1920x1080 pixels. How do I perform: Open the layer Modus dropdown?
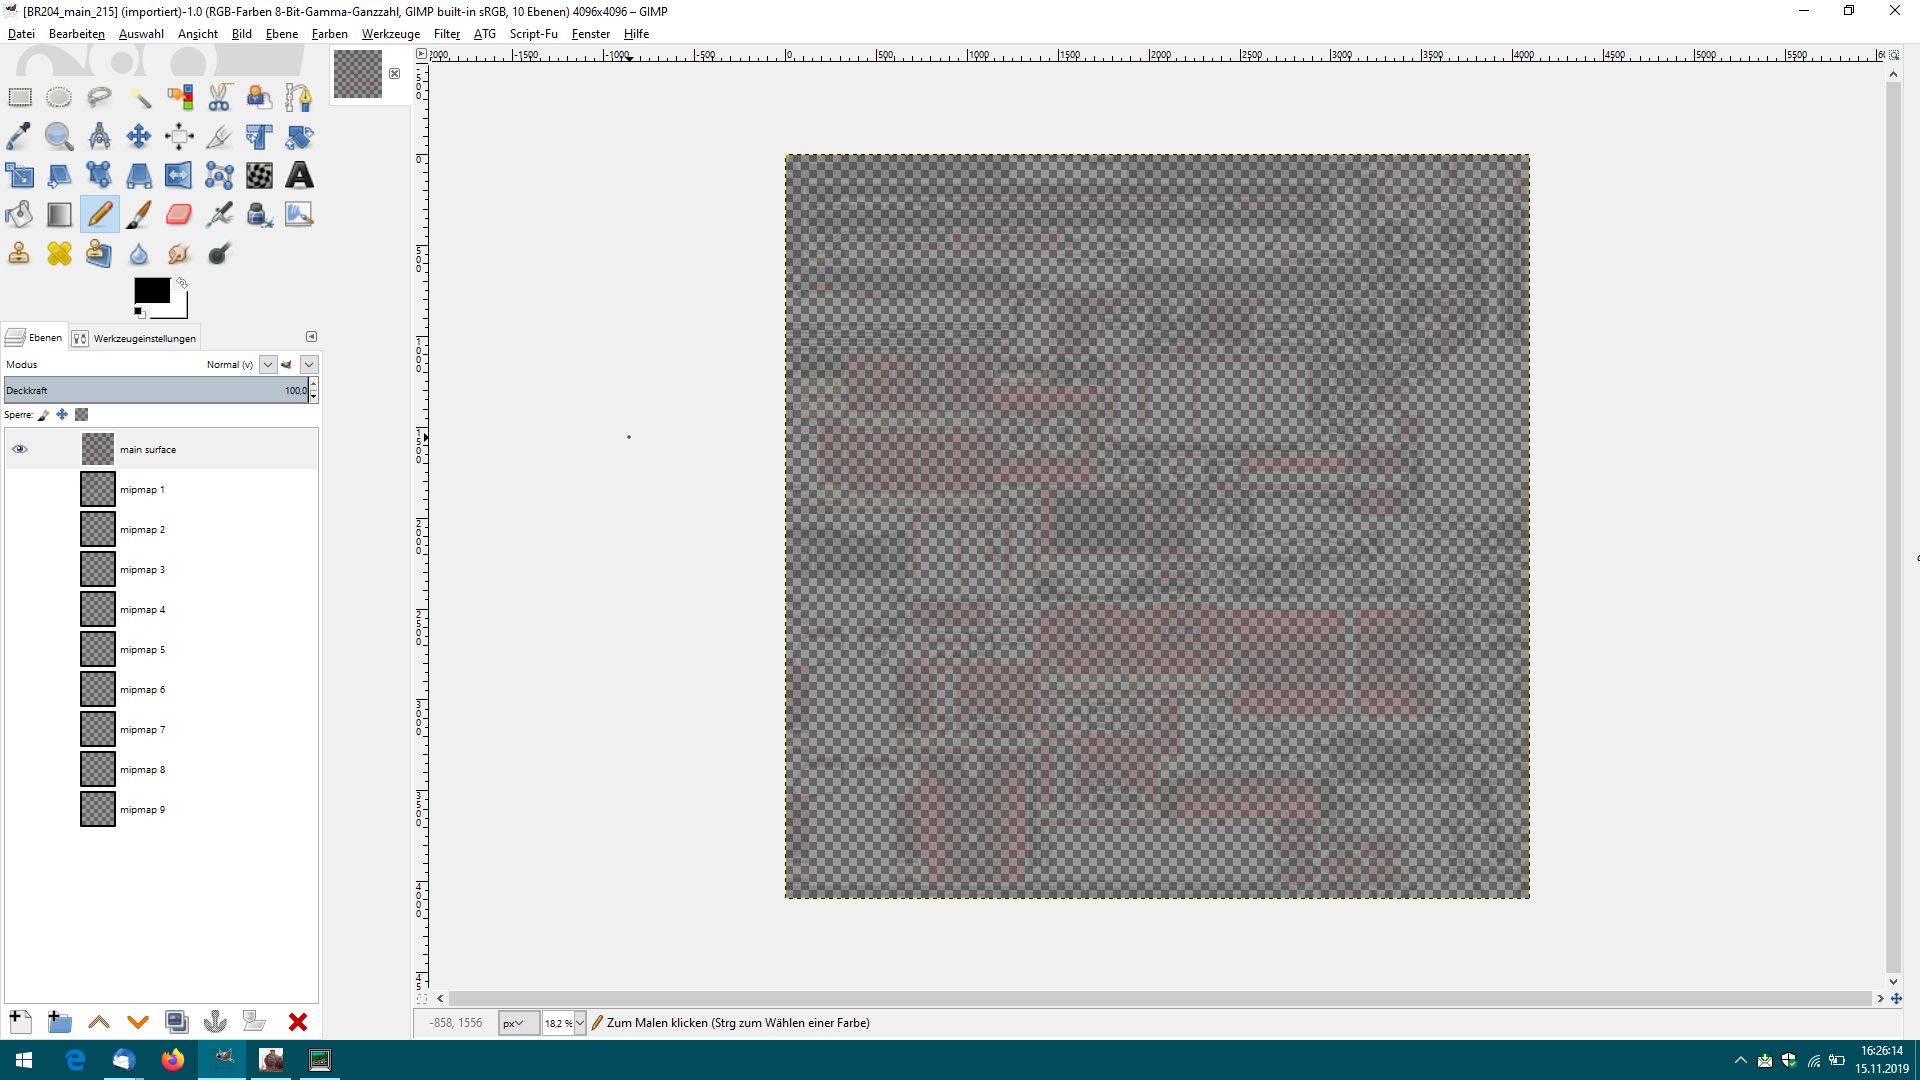(267, 365)
